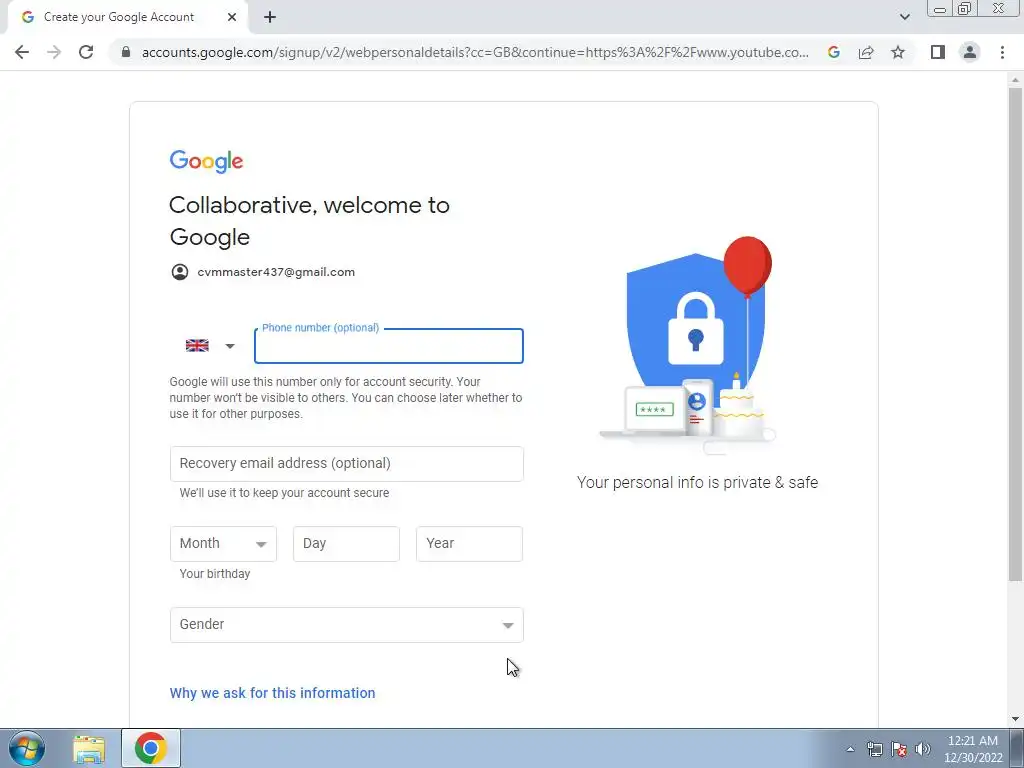The image size is (1024, 768).
Task: Click the Recovery email address field
Action: pyautogui.click(x=347, y=464)
